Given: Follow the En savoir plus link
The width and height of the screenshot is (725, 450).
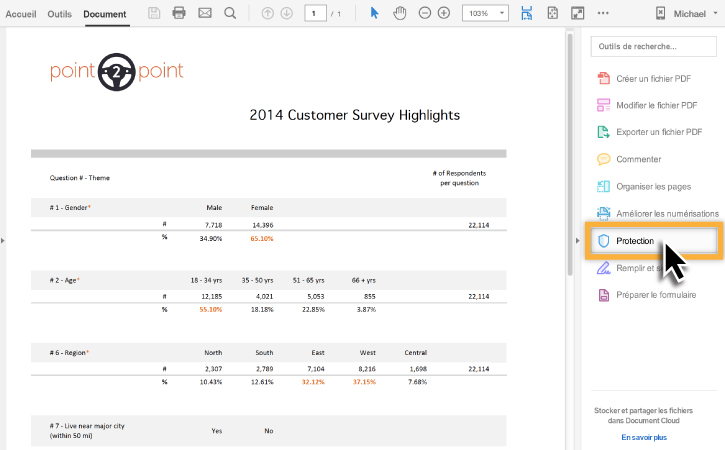Looking at the screenshot, I should click(644, 437).
